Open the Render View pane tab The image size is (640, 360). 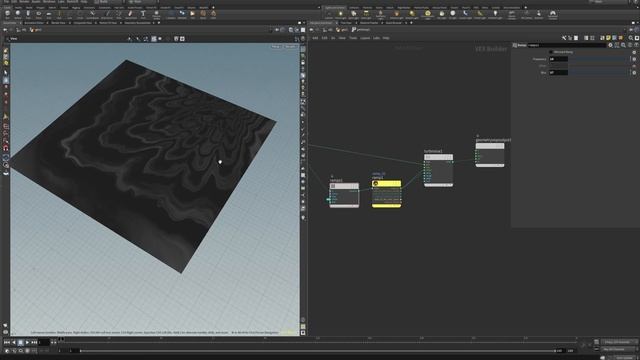coord(58,23)
